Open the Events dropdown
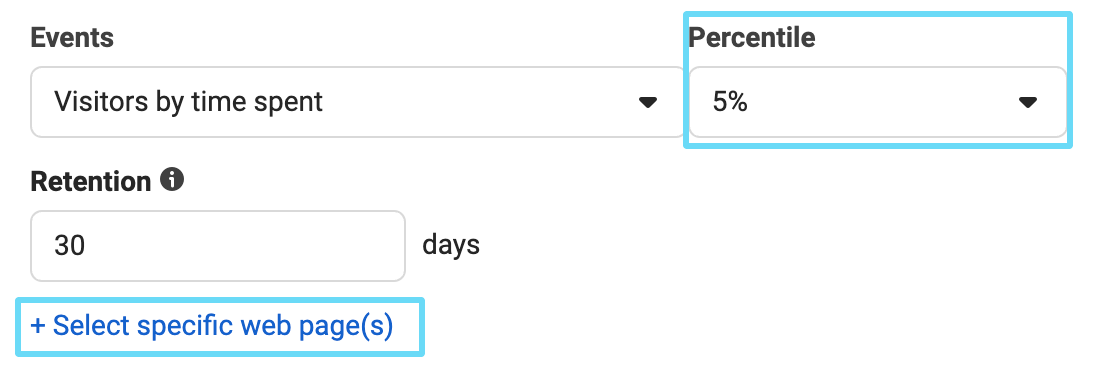 click(x=358, y=102)
